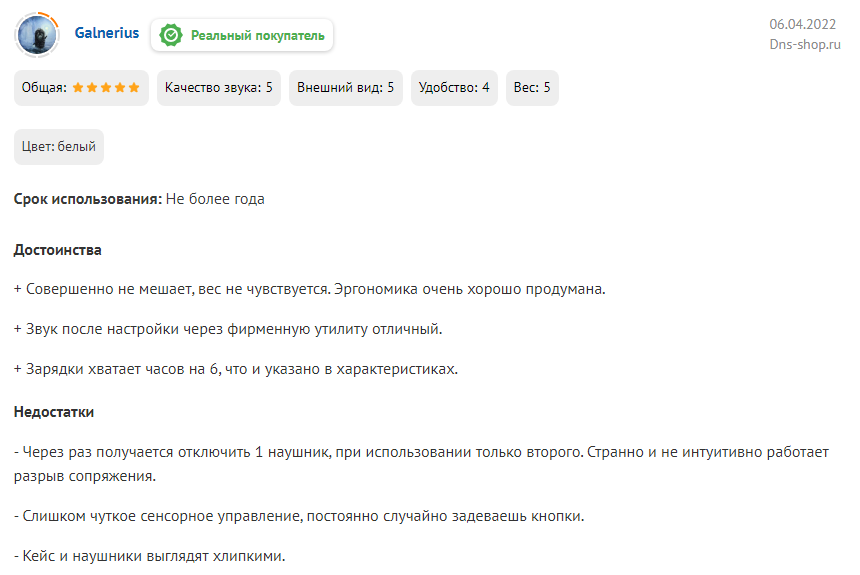860x575 pixels.
Task: Click the line about Слишком чуткое сенсорное управление
Action: pyautogui.click(x=299, y=516)
